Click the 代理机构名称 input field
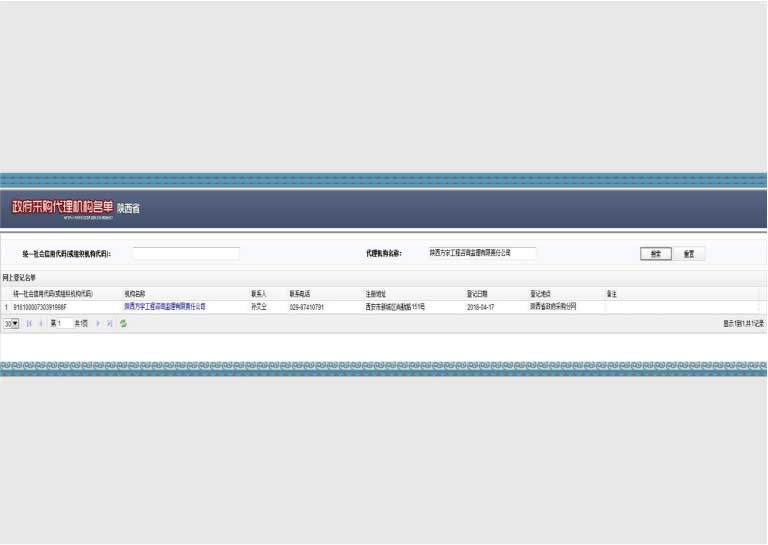 [x=481, y=254]
